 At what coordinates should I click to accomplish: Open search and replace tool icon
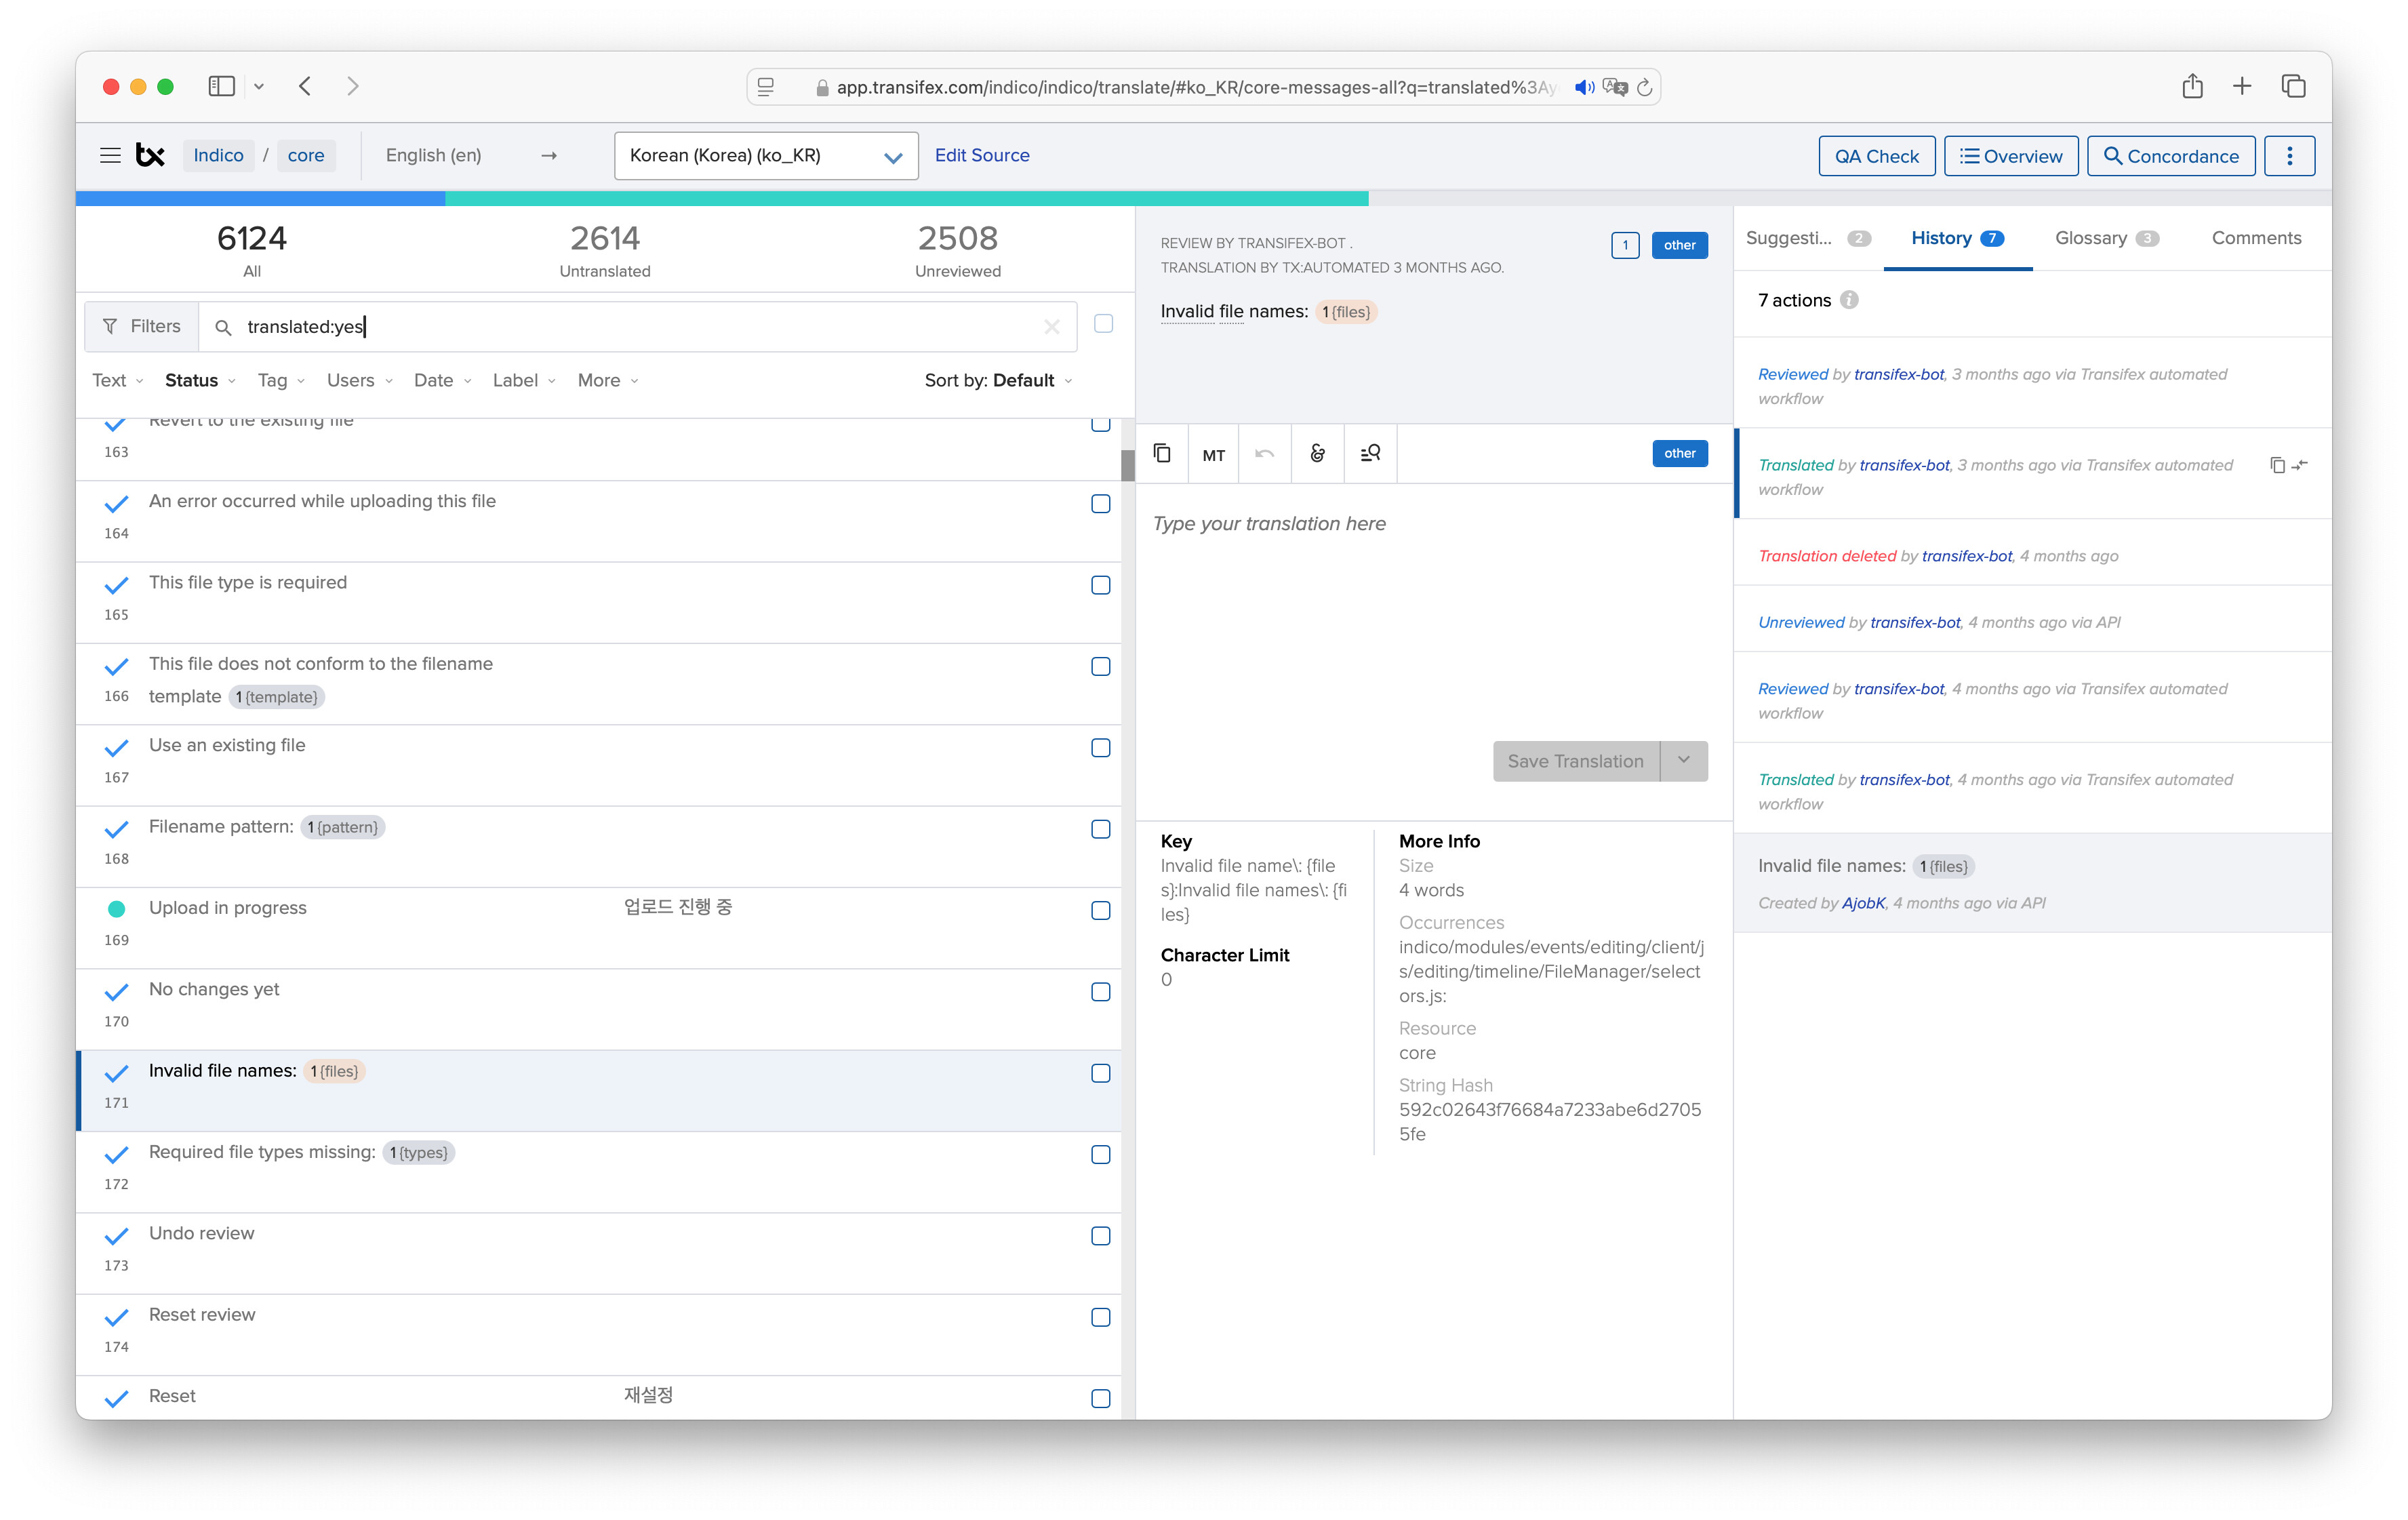click(1370, 454)
